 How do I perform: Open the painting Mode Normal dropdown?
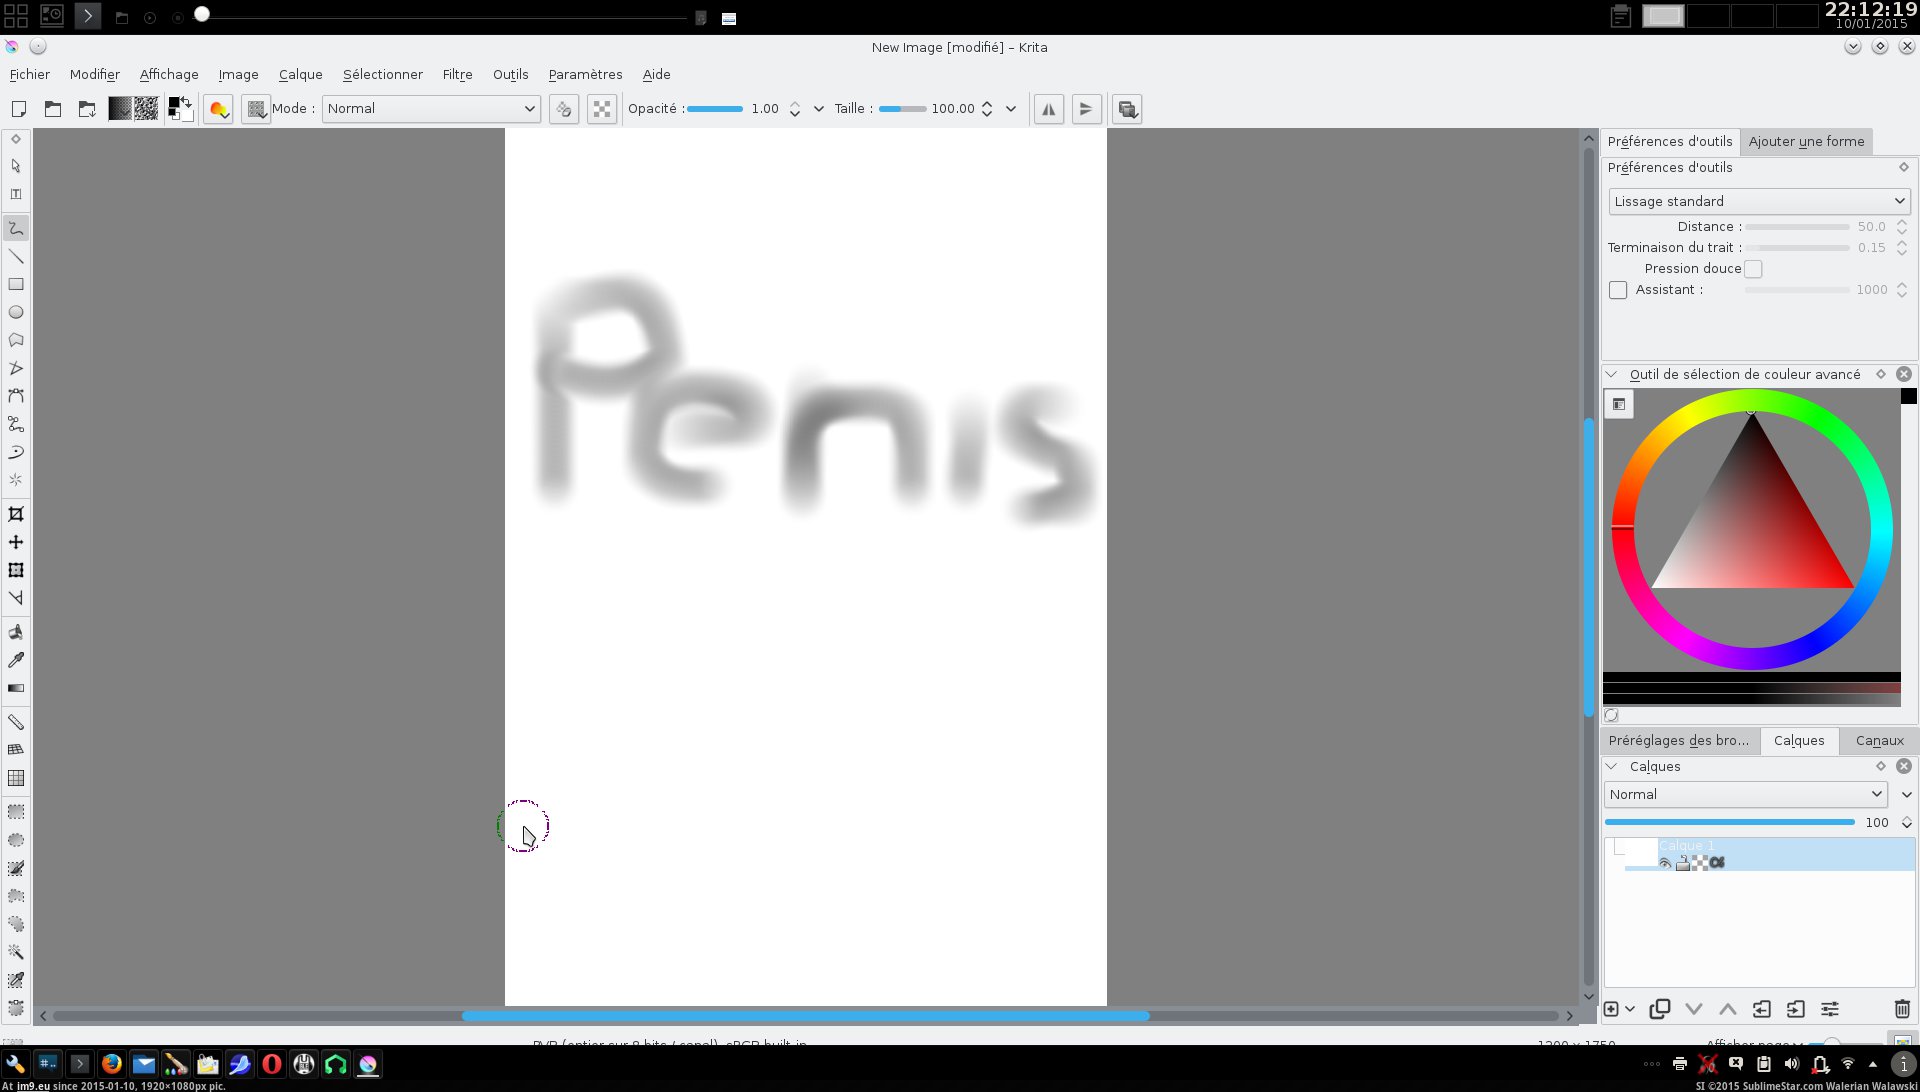point(431,109)
